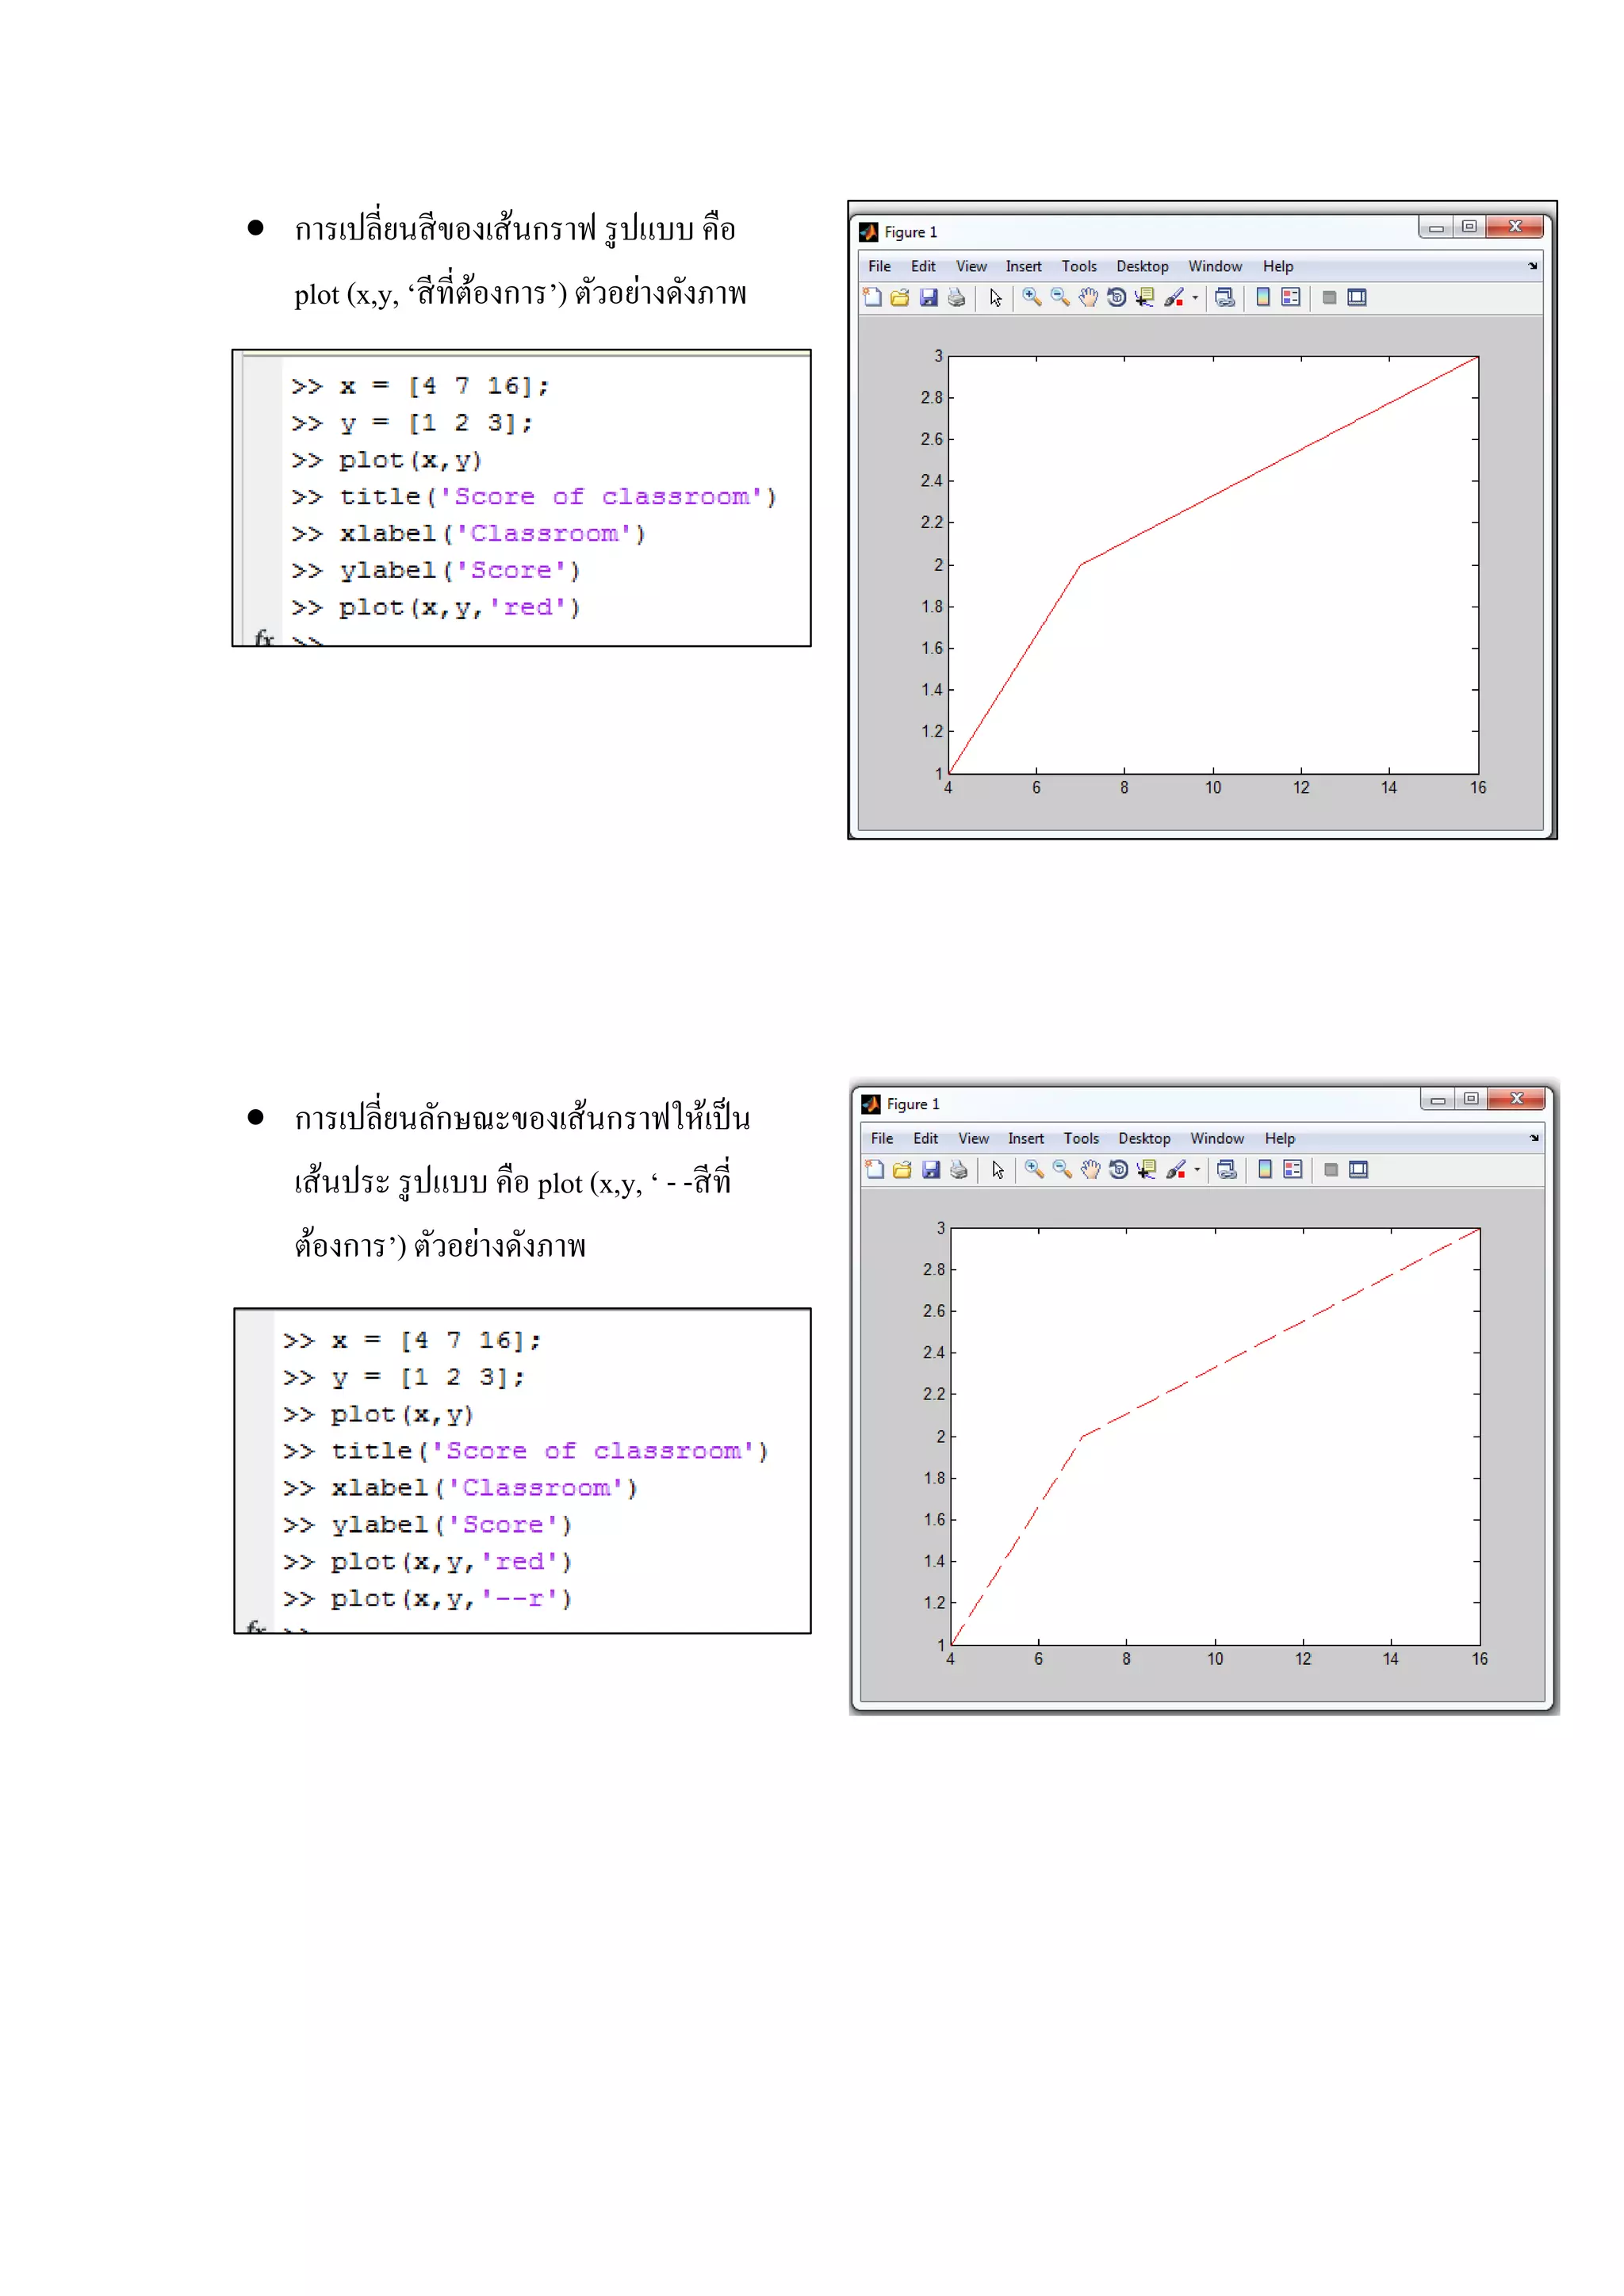This screenshot has height=2296, width=1624.
Task: Select Pan hand tool in solid-line Figure window
Action: (1088, 297)
